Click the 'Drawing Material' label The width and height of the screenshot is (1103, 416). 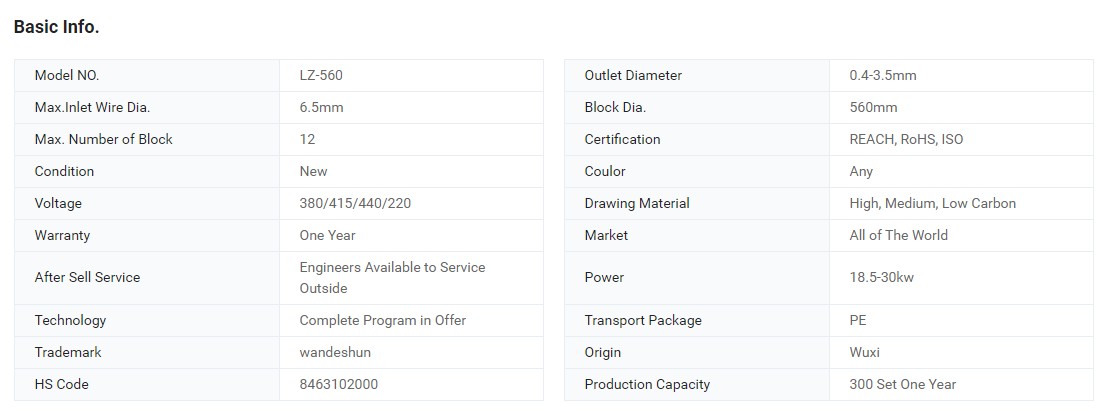(x=637, y=203)
